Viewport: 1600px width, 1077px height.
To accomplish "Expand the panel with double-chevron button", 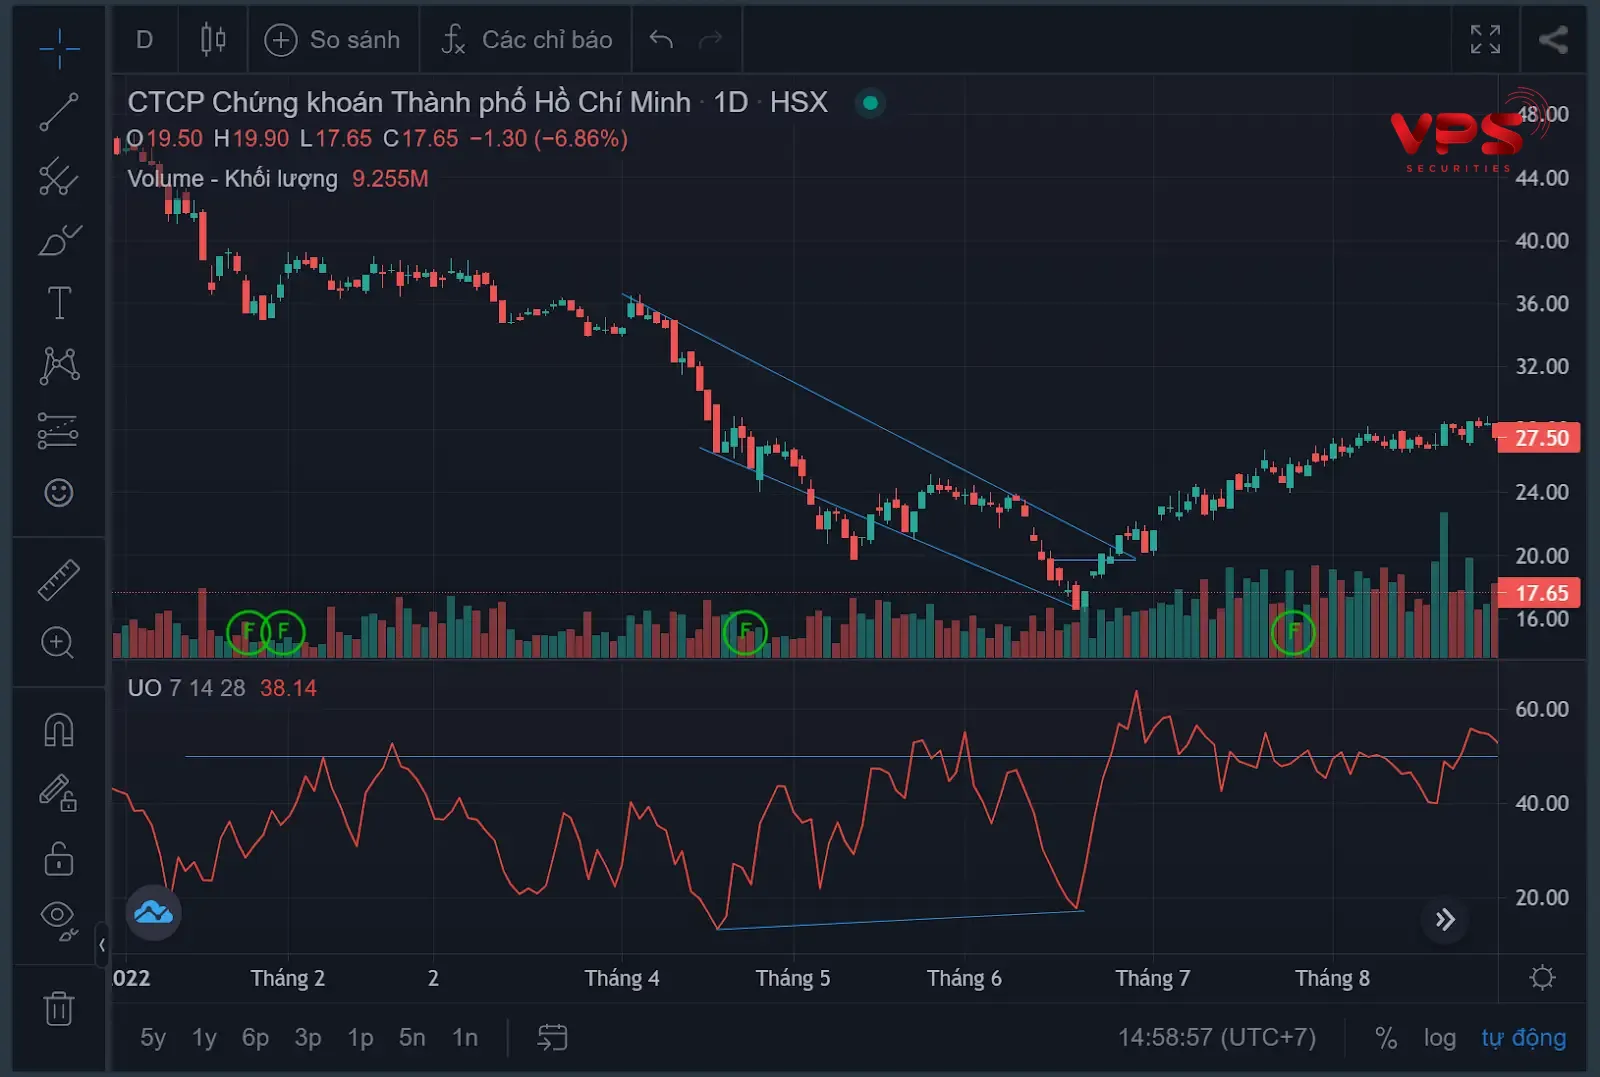I will pos(1445,920).
